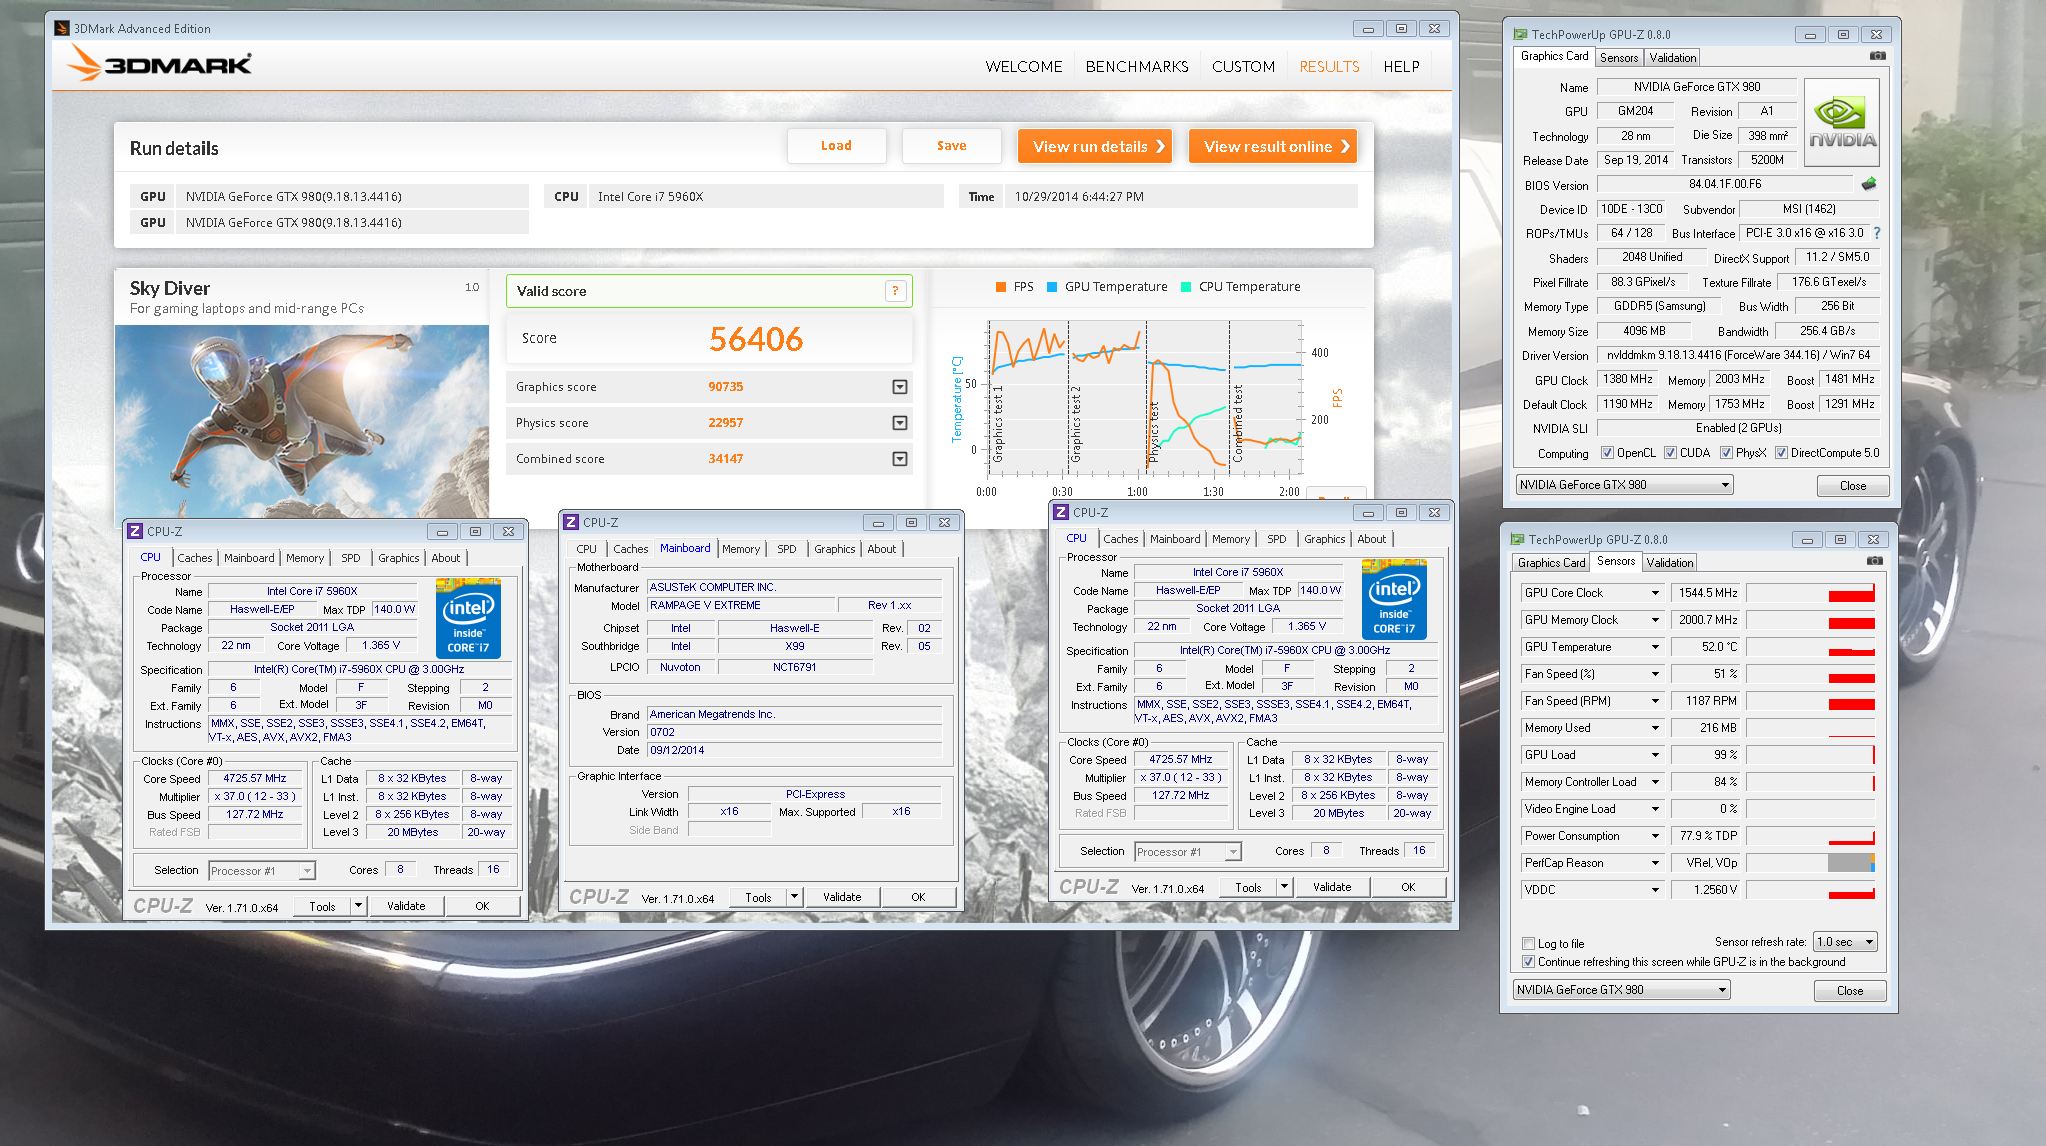Click the RESULTS tab in 3DMark

1329,67
